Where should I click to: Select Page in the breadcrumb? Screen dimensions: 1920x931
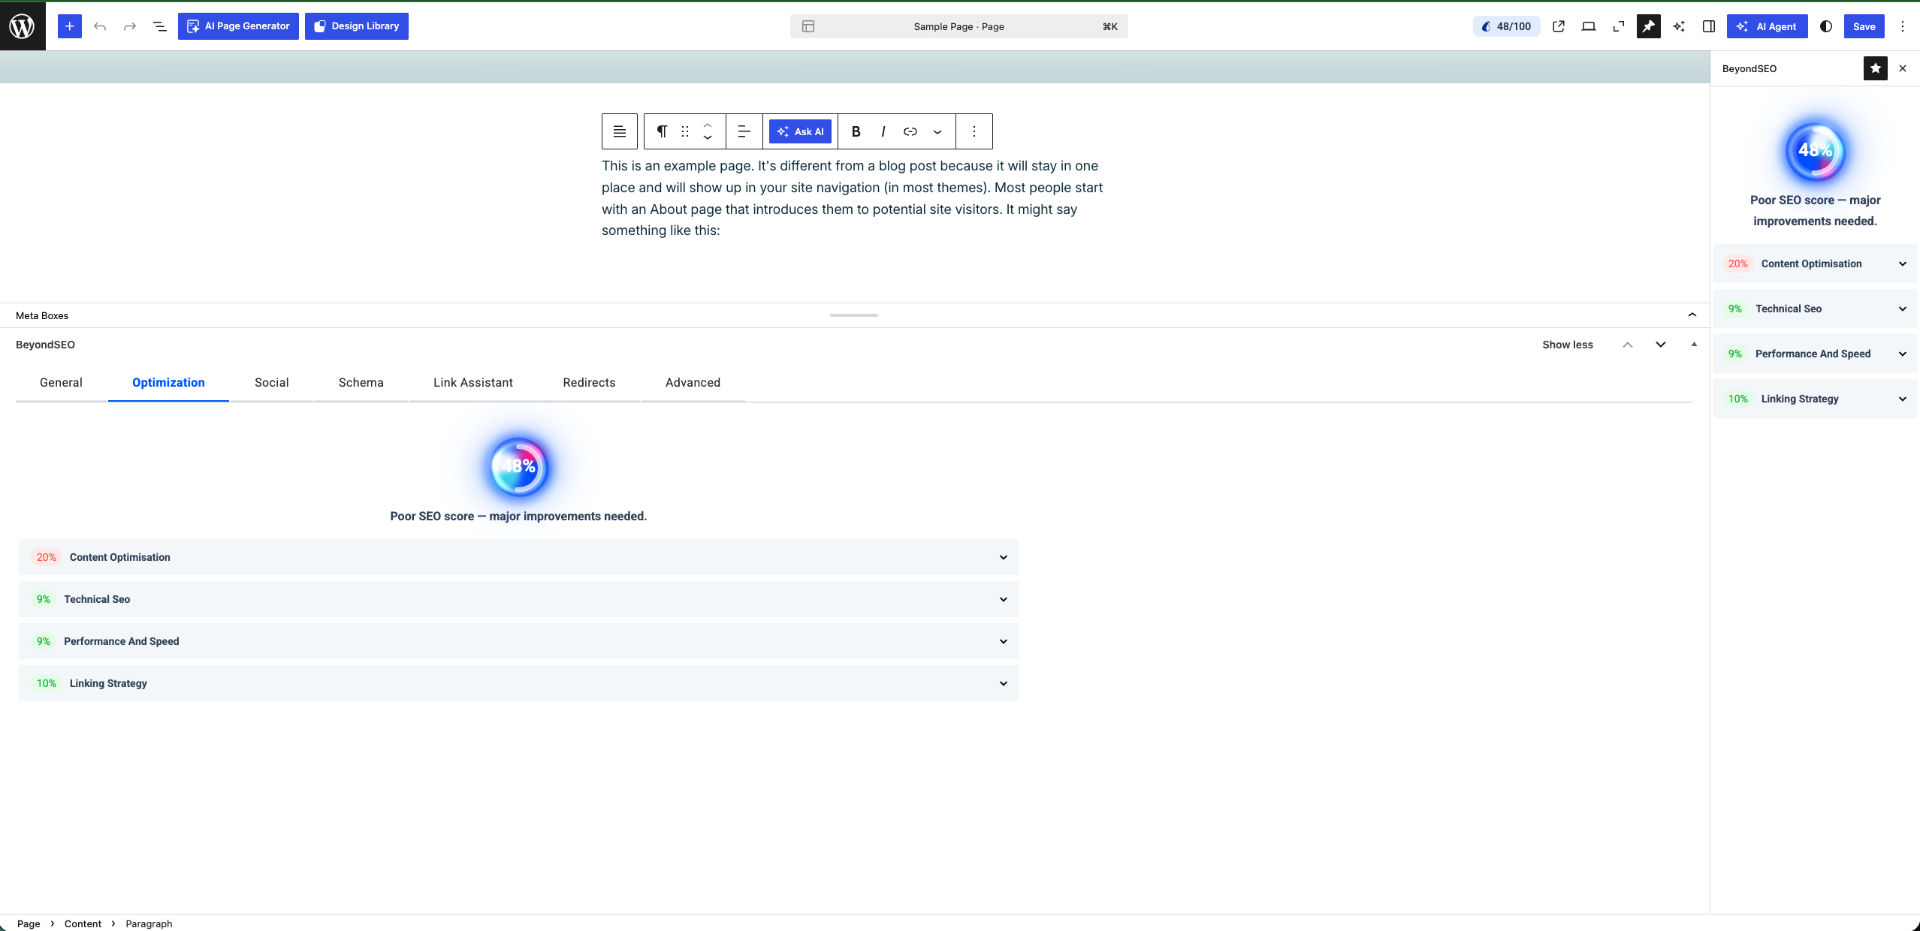coord(29,924)
